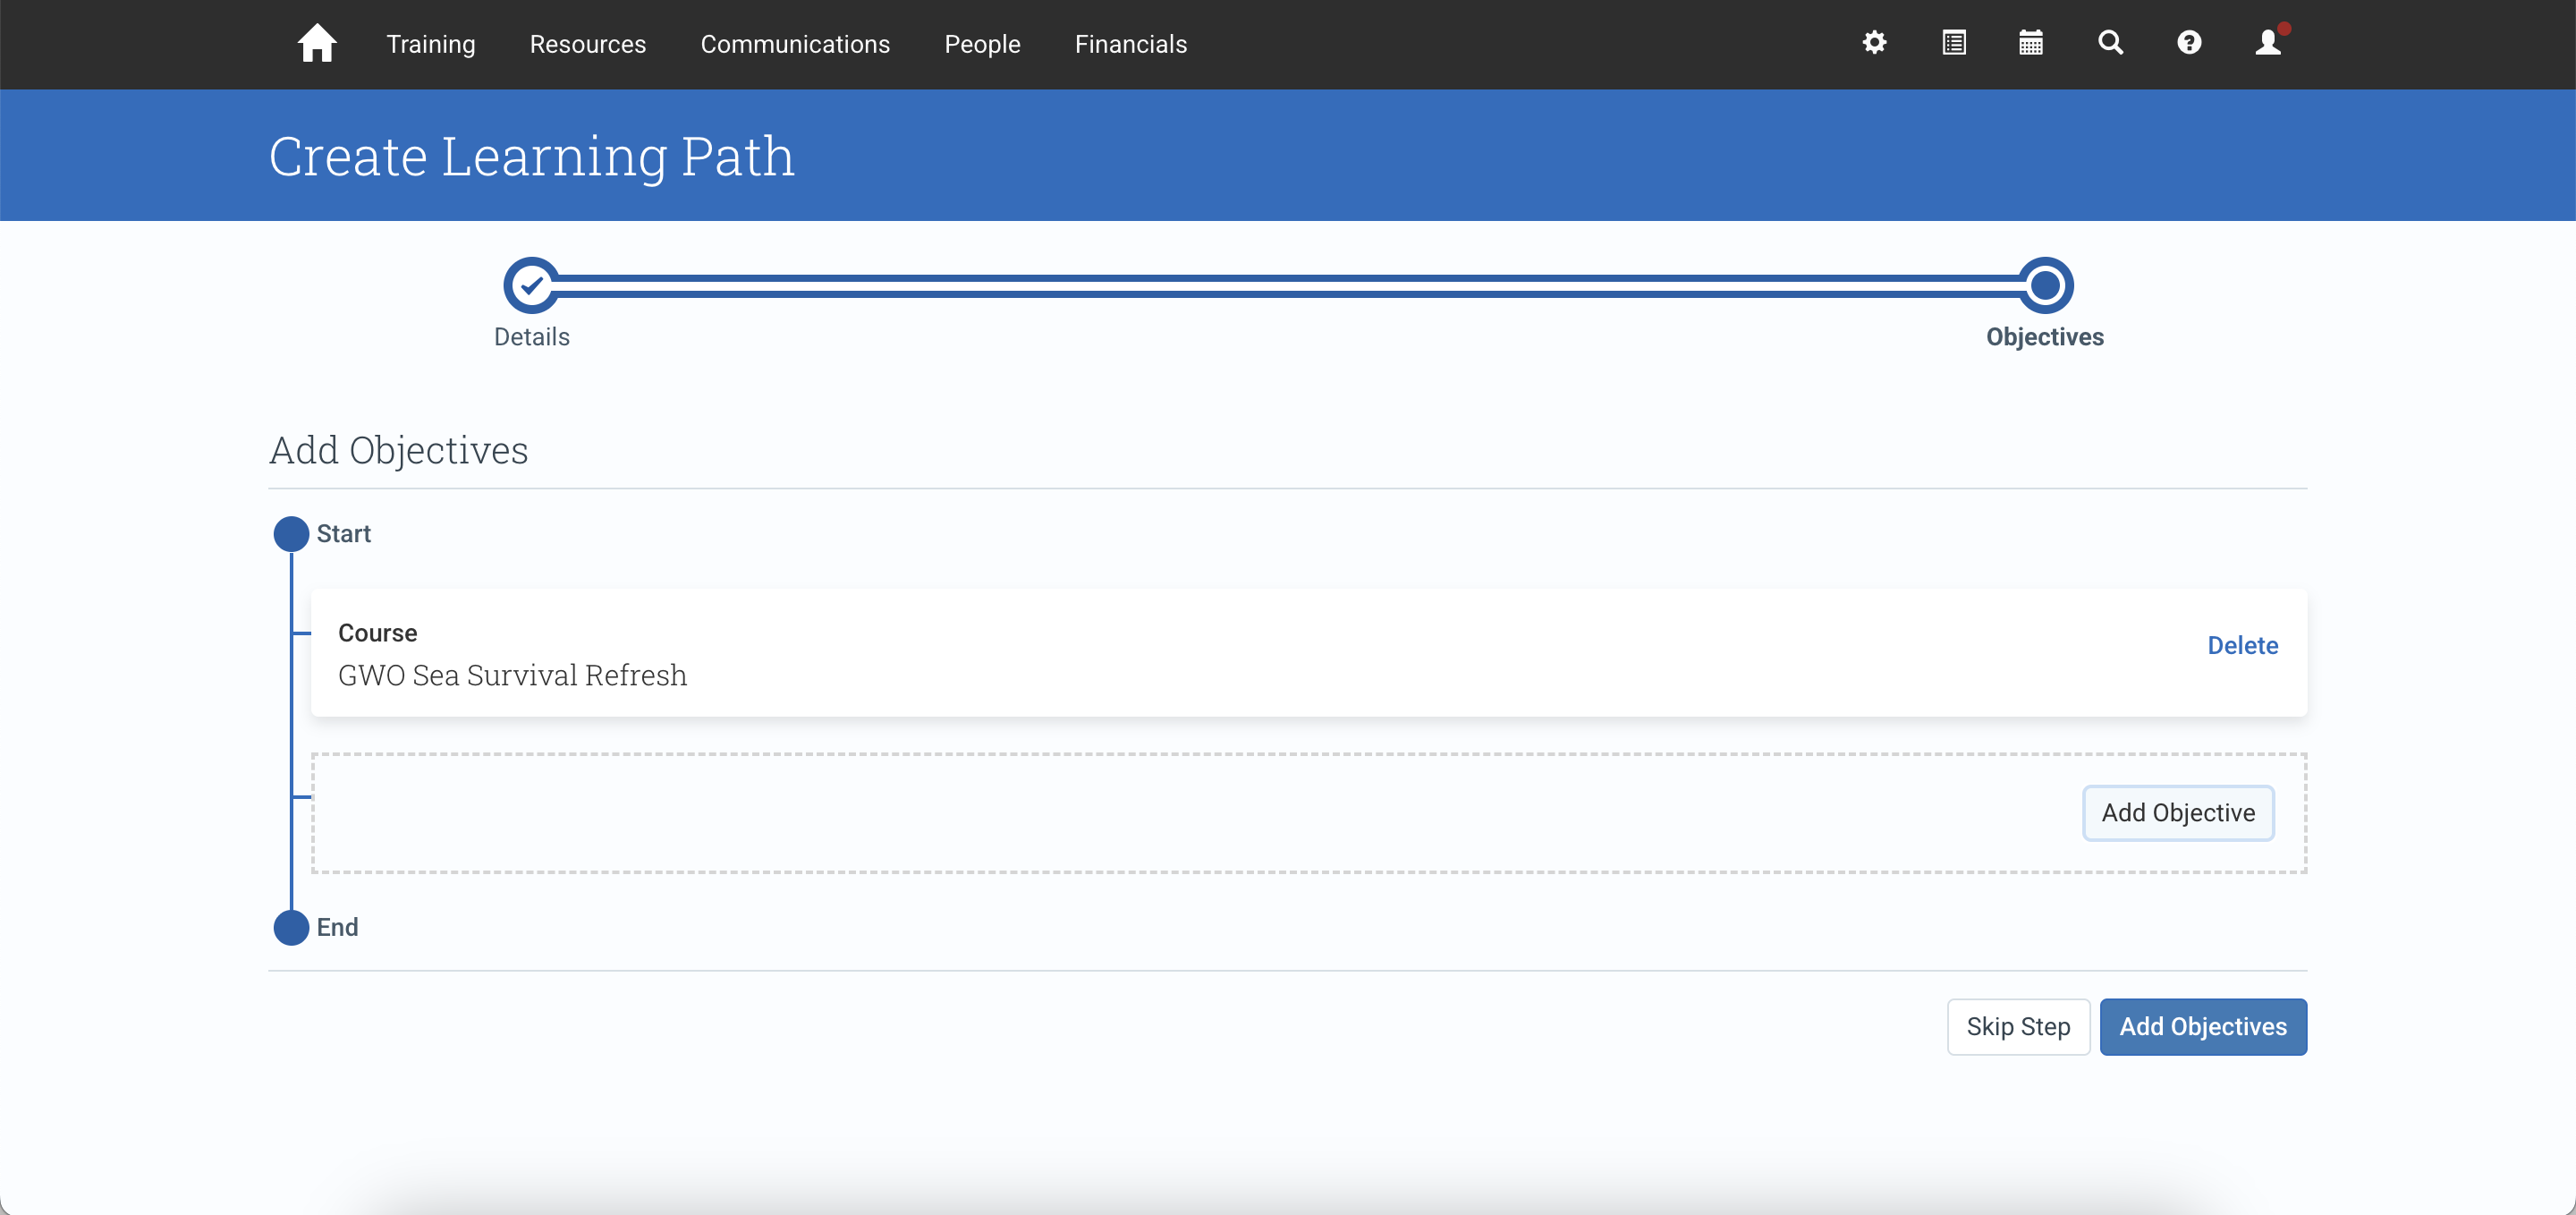
Task: Open the list report icon
Action: point(1953,43)
